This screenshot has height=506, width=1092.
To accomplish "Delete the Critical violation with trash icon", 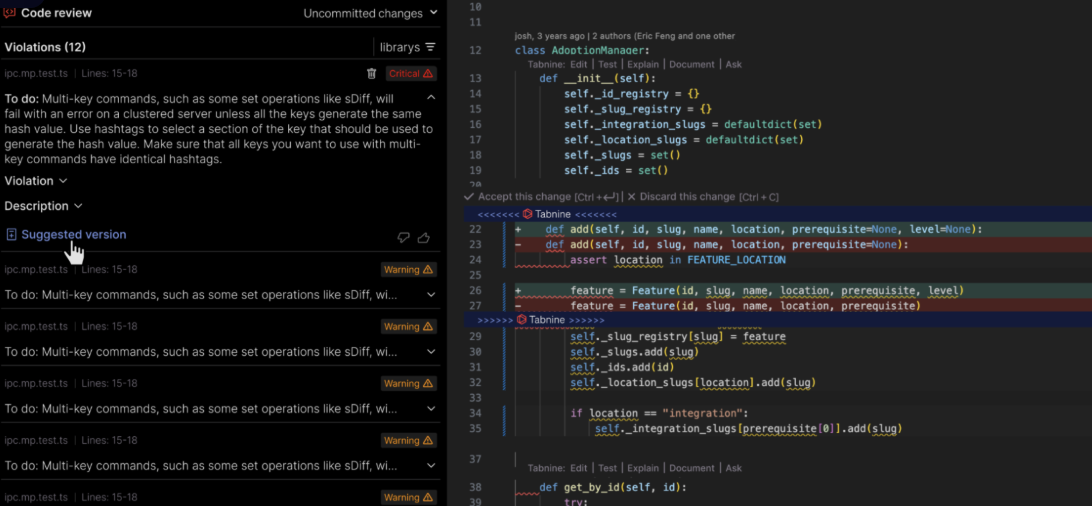I will (372, 73).
